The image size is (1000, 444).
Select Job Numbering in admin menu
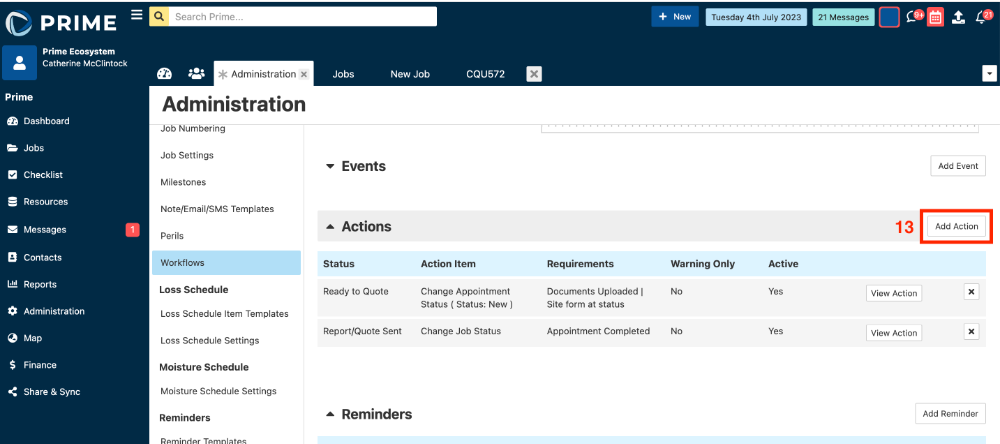[x=193, y=129]
